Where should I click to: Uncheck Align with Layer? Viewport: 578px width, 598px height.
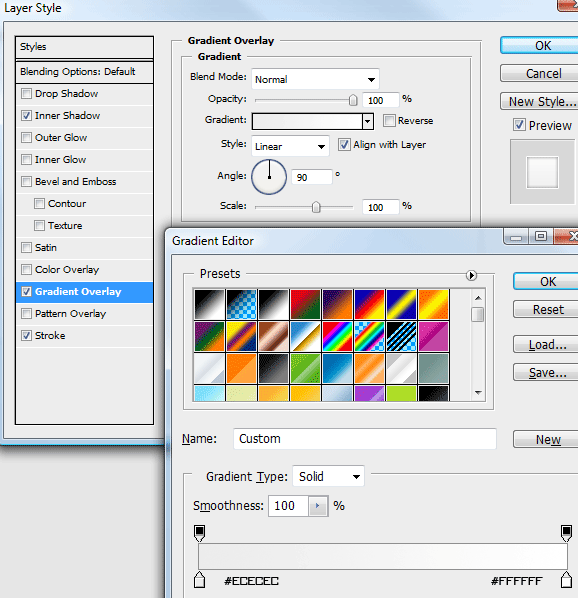pyautogui.click(x=344, y=145)
